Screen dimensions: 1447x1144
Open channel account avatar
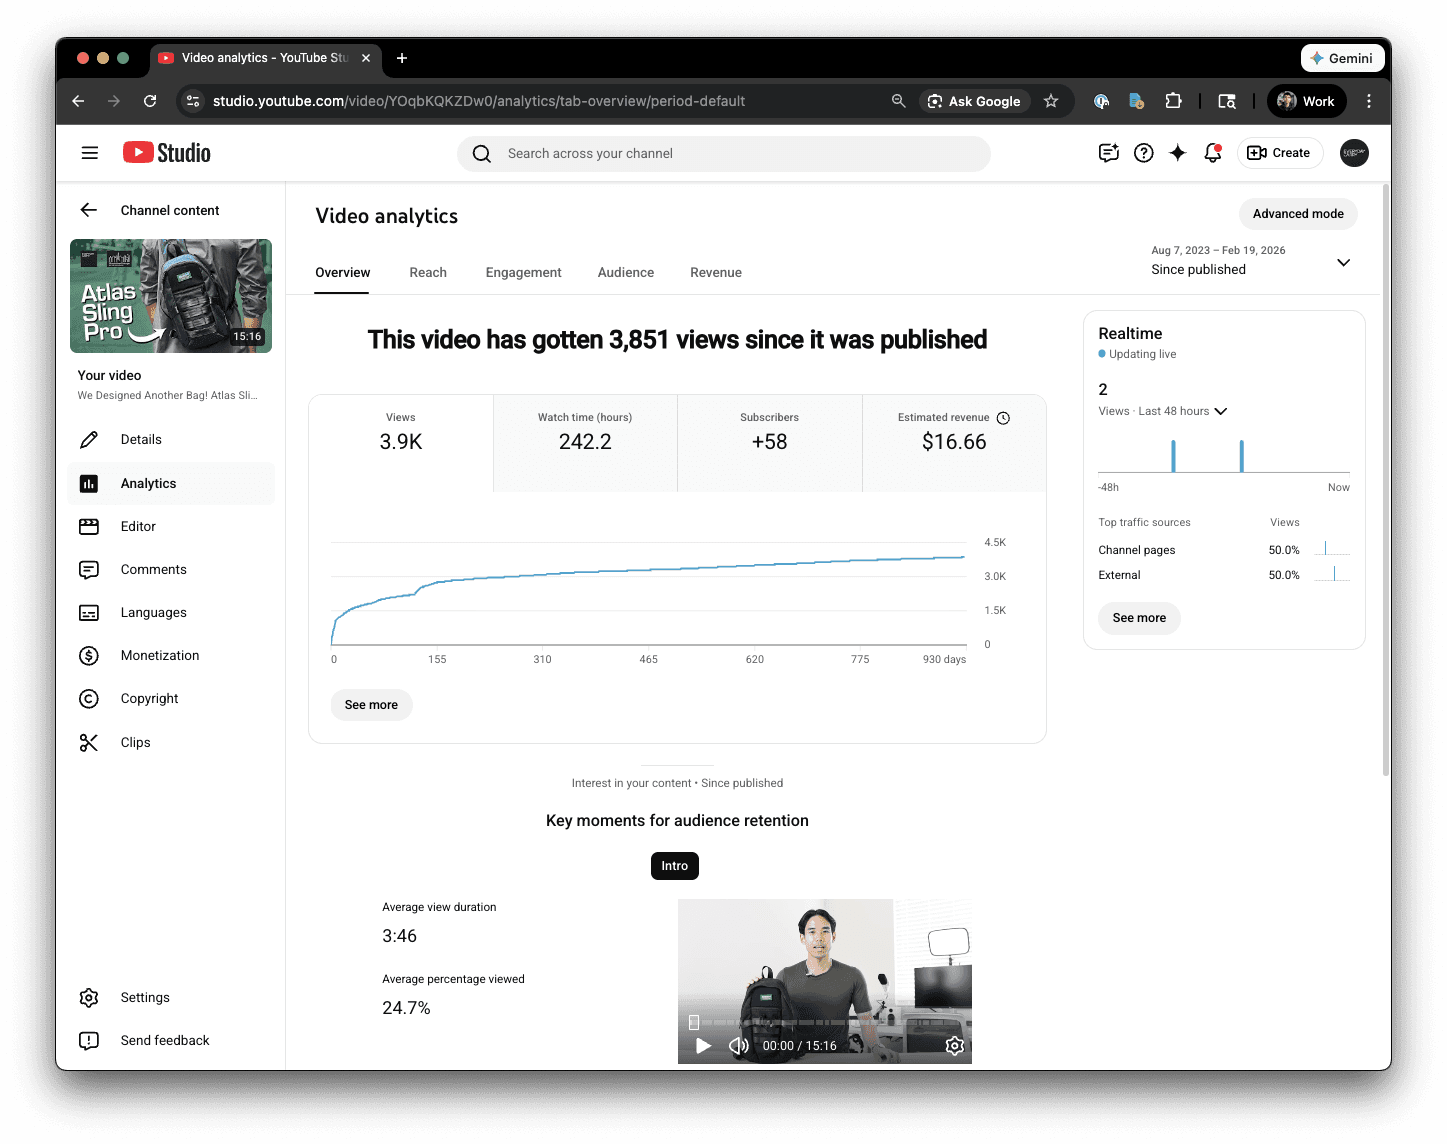pyautogui.click(x=1354, y=153)
